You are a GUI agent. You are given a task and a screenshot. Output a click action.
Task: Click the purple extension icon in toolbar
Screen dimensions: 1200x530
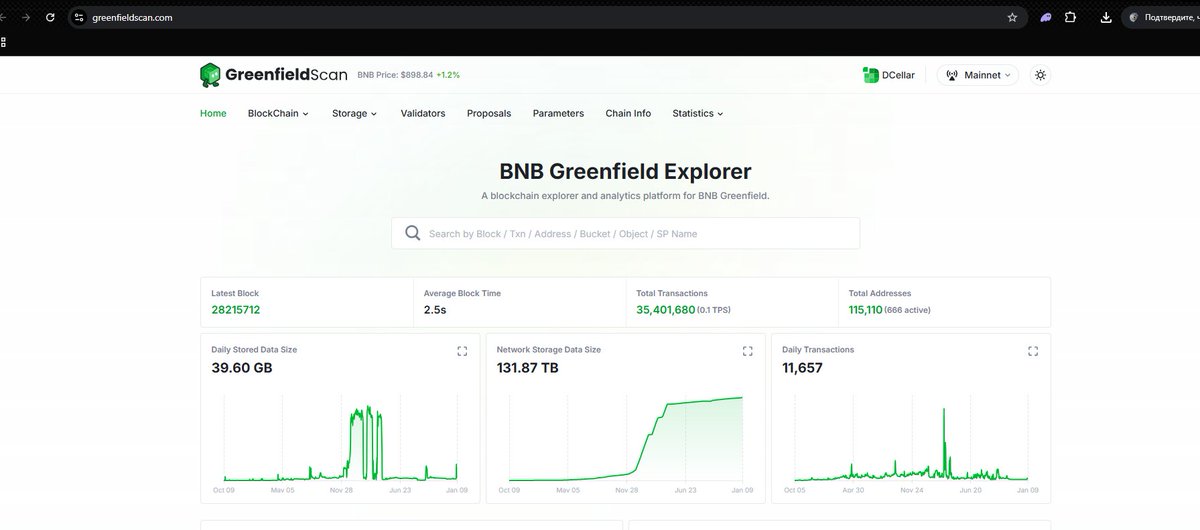pyautogui.click(x=1045, y=17)
